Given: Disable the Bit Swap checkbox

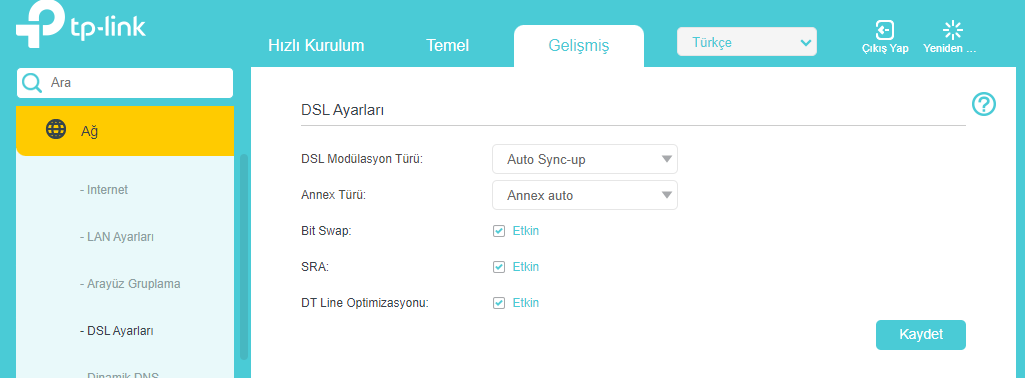Looking at the screenshot, I should [499, 231].
